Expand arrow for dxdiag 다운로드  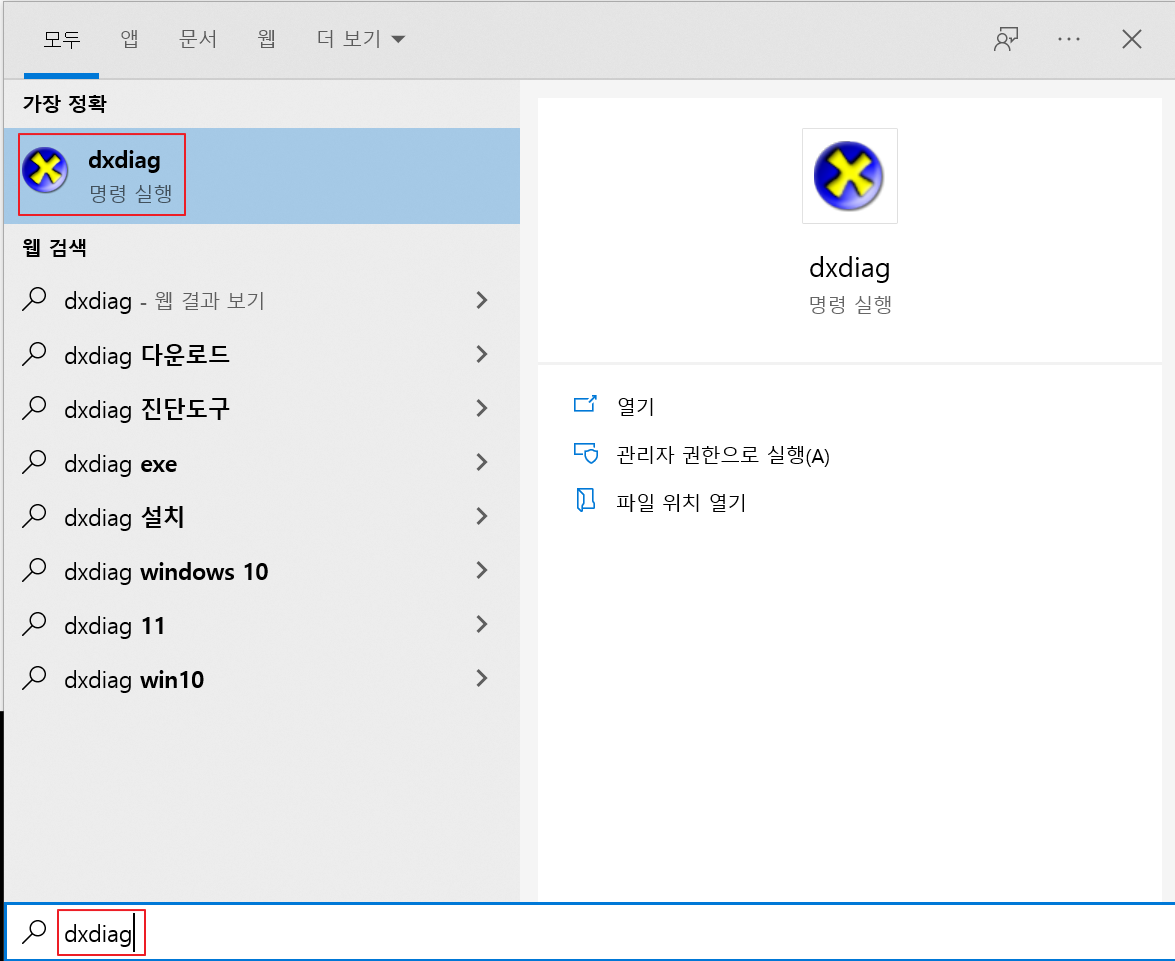point(482,355)
